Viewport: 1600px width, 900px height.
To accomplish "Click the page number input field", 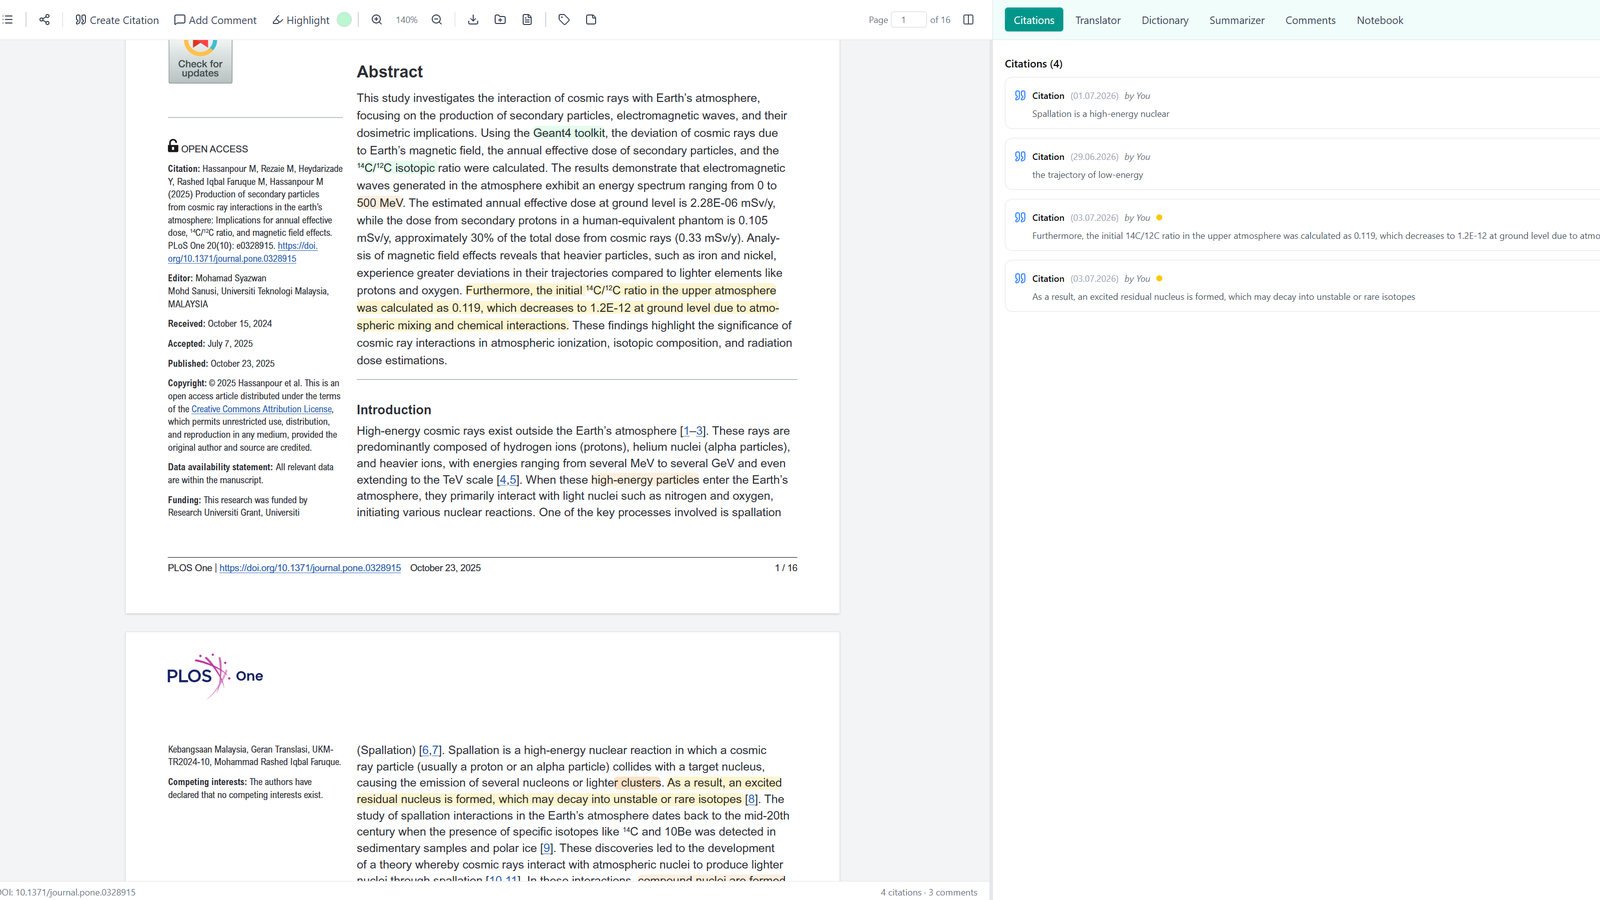I will point(908,20).
